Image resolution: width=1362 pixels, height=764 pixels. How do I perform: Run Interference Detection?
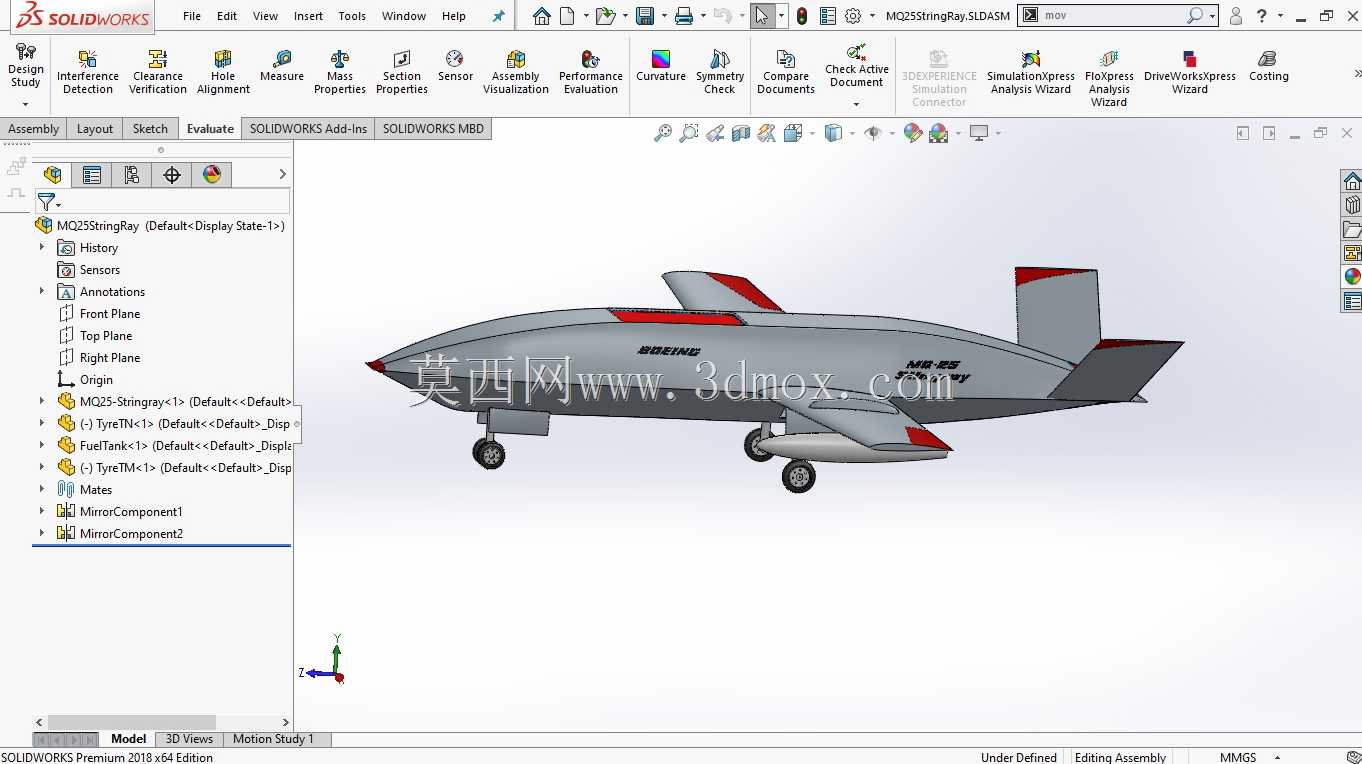(x=88, y=72)
